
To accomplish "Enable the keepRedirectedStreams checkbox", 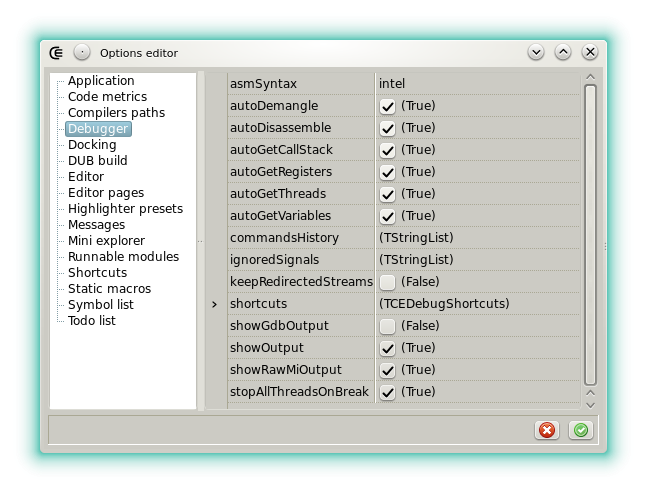I will (388, 282).
